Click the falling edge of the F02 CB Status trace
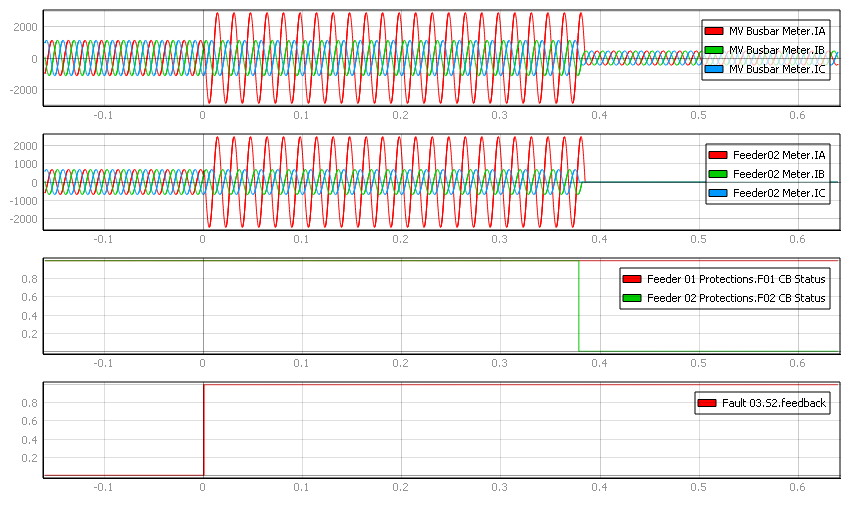The image size is (850, 508). point(579,305)
